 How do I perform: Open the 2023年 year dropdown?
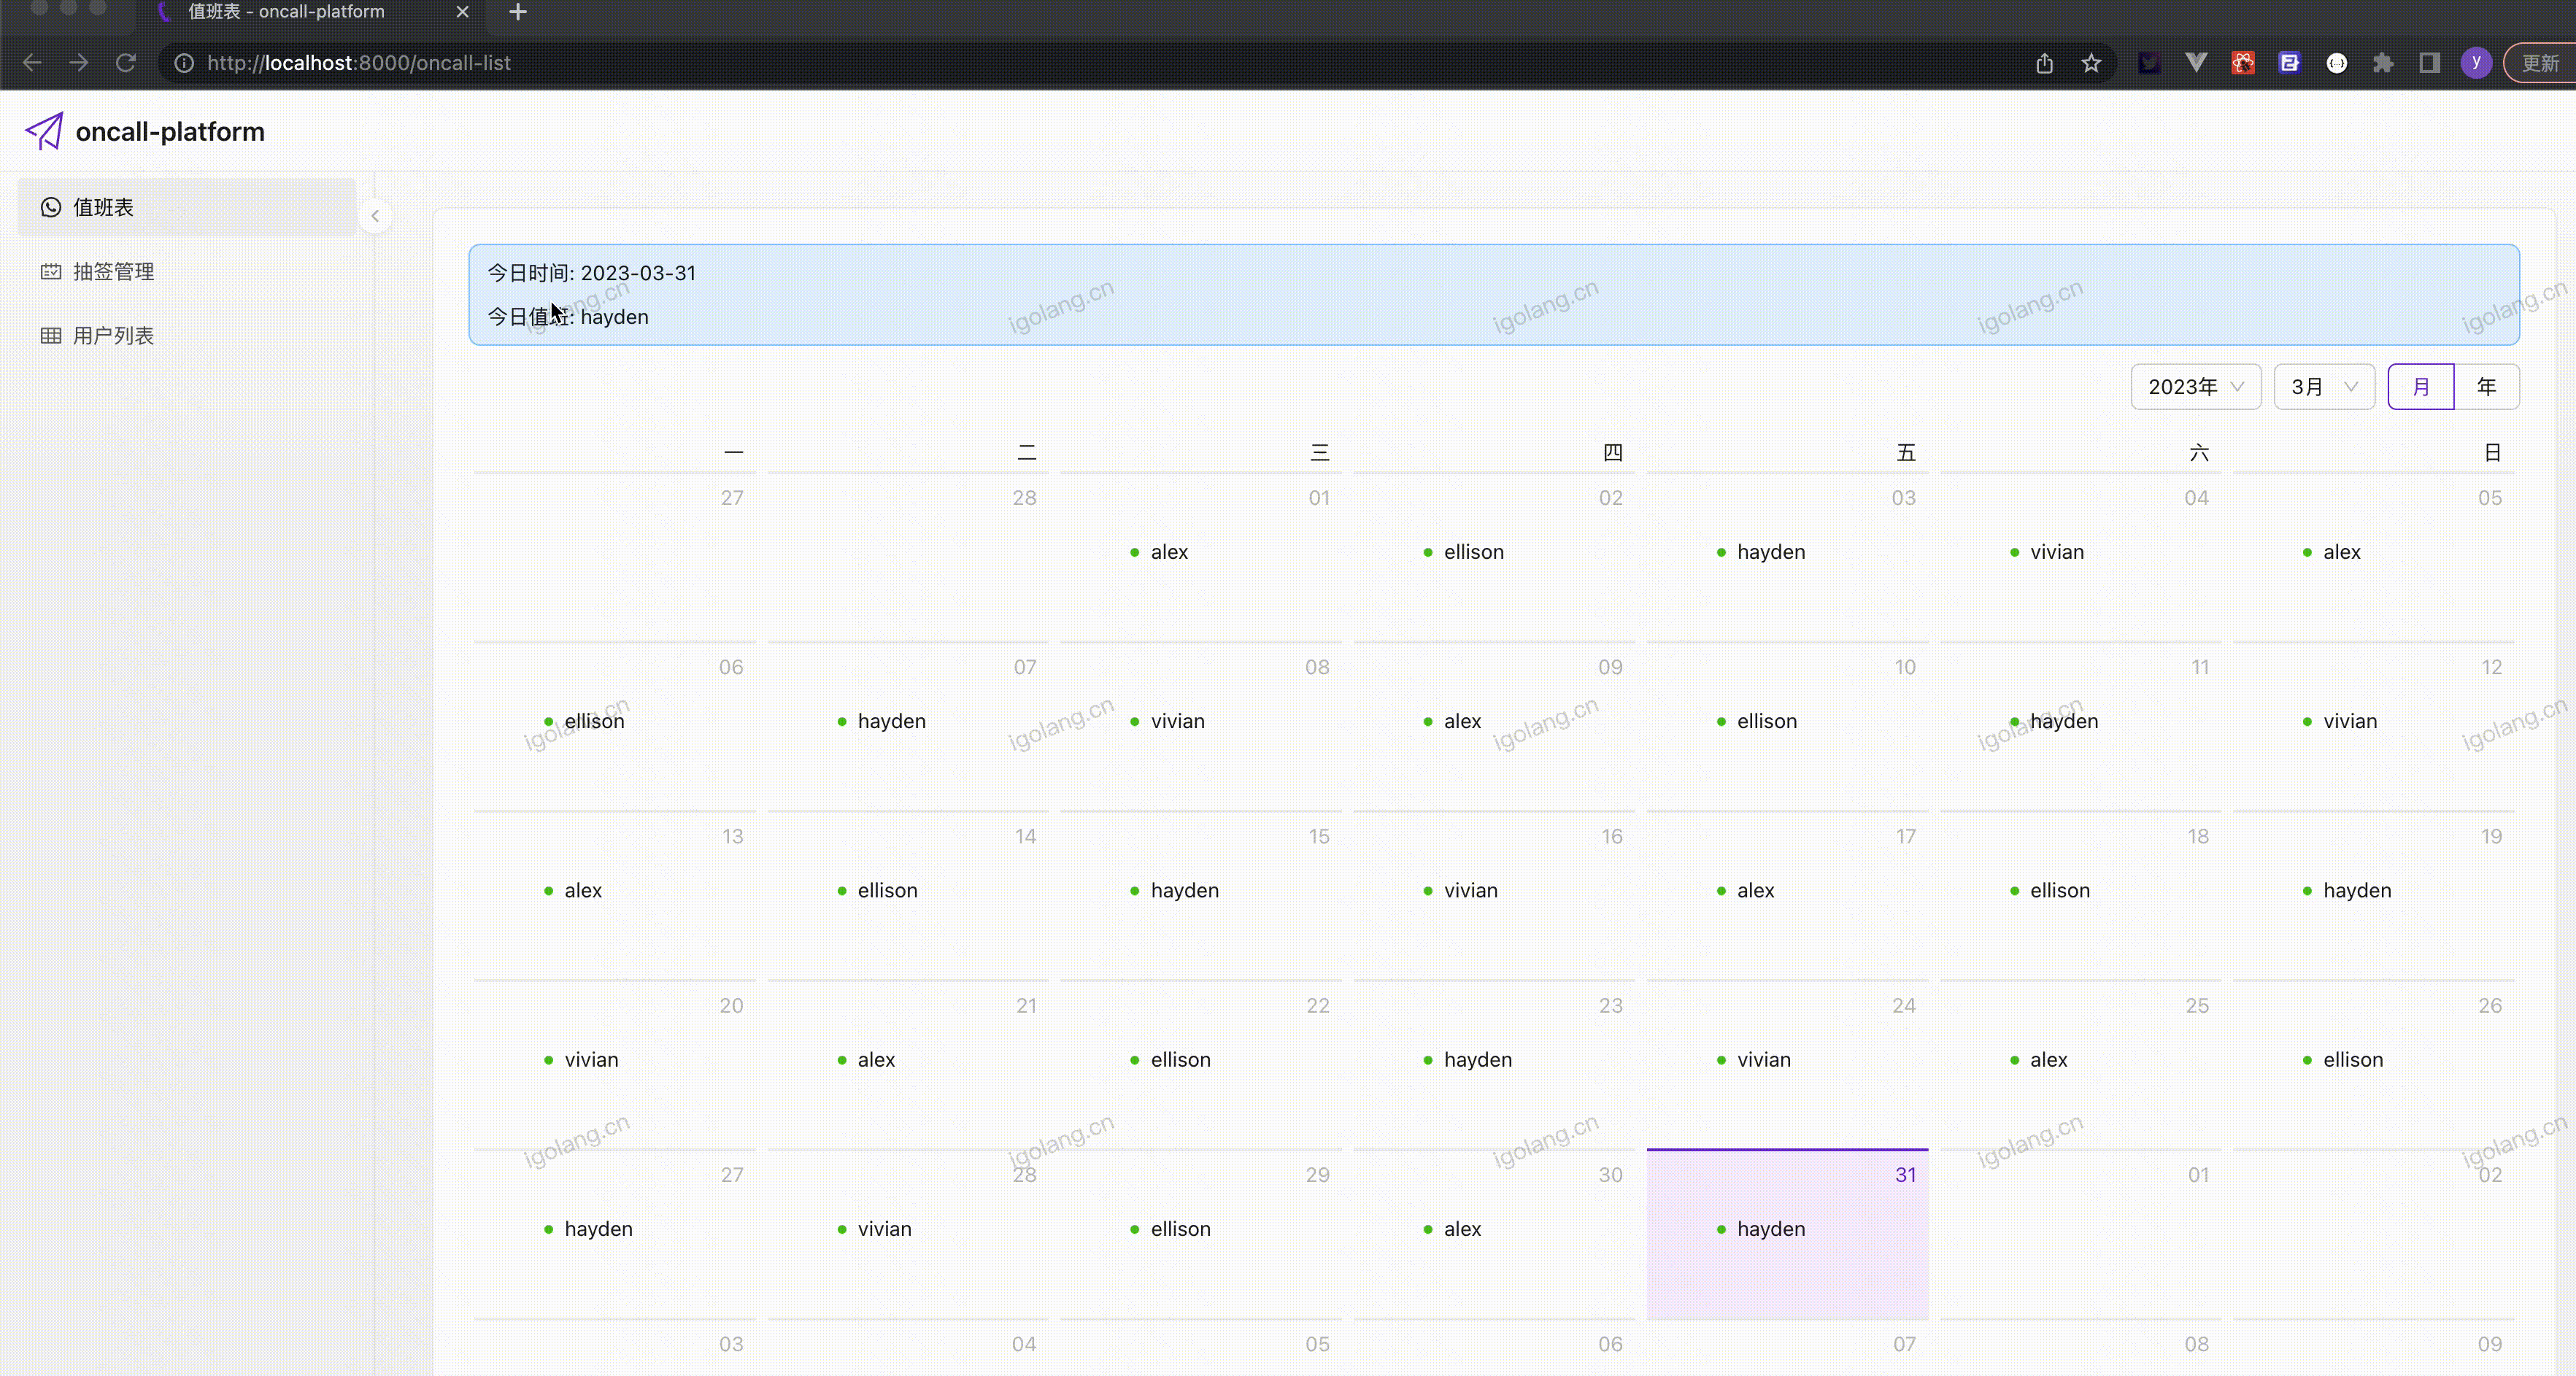click(x=2195, y=387)
